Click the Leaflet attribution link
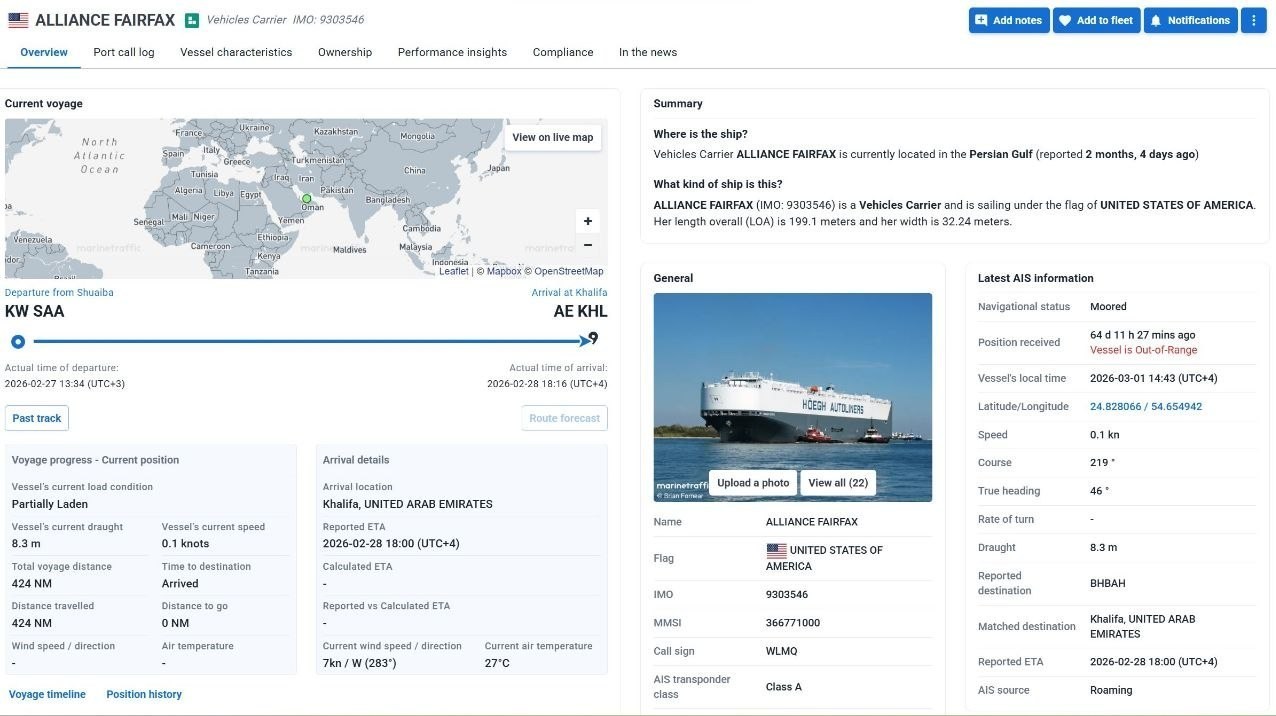The height and width of the screenshot is (716, 1276). click(454, 271)
